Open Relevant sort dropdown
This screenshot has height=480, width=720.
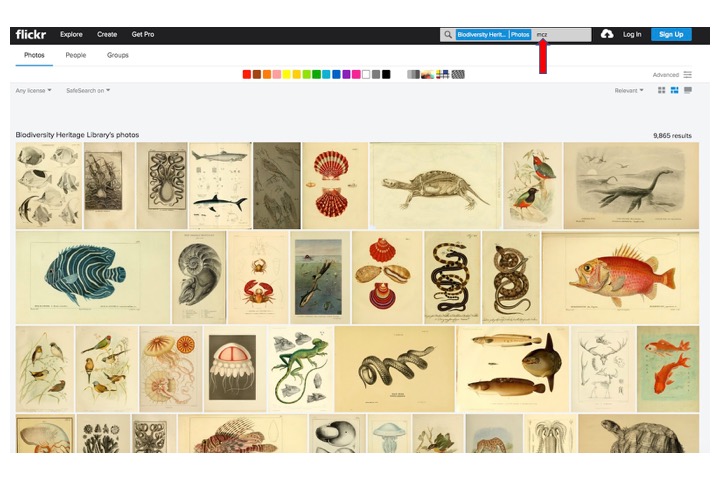pos(629,90)
